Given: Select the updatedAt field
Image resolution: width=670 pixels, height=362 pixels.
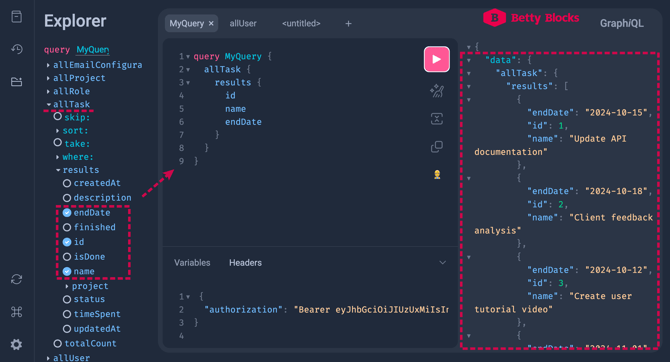Looking at the screenshot, I should [x=67, y=329].
